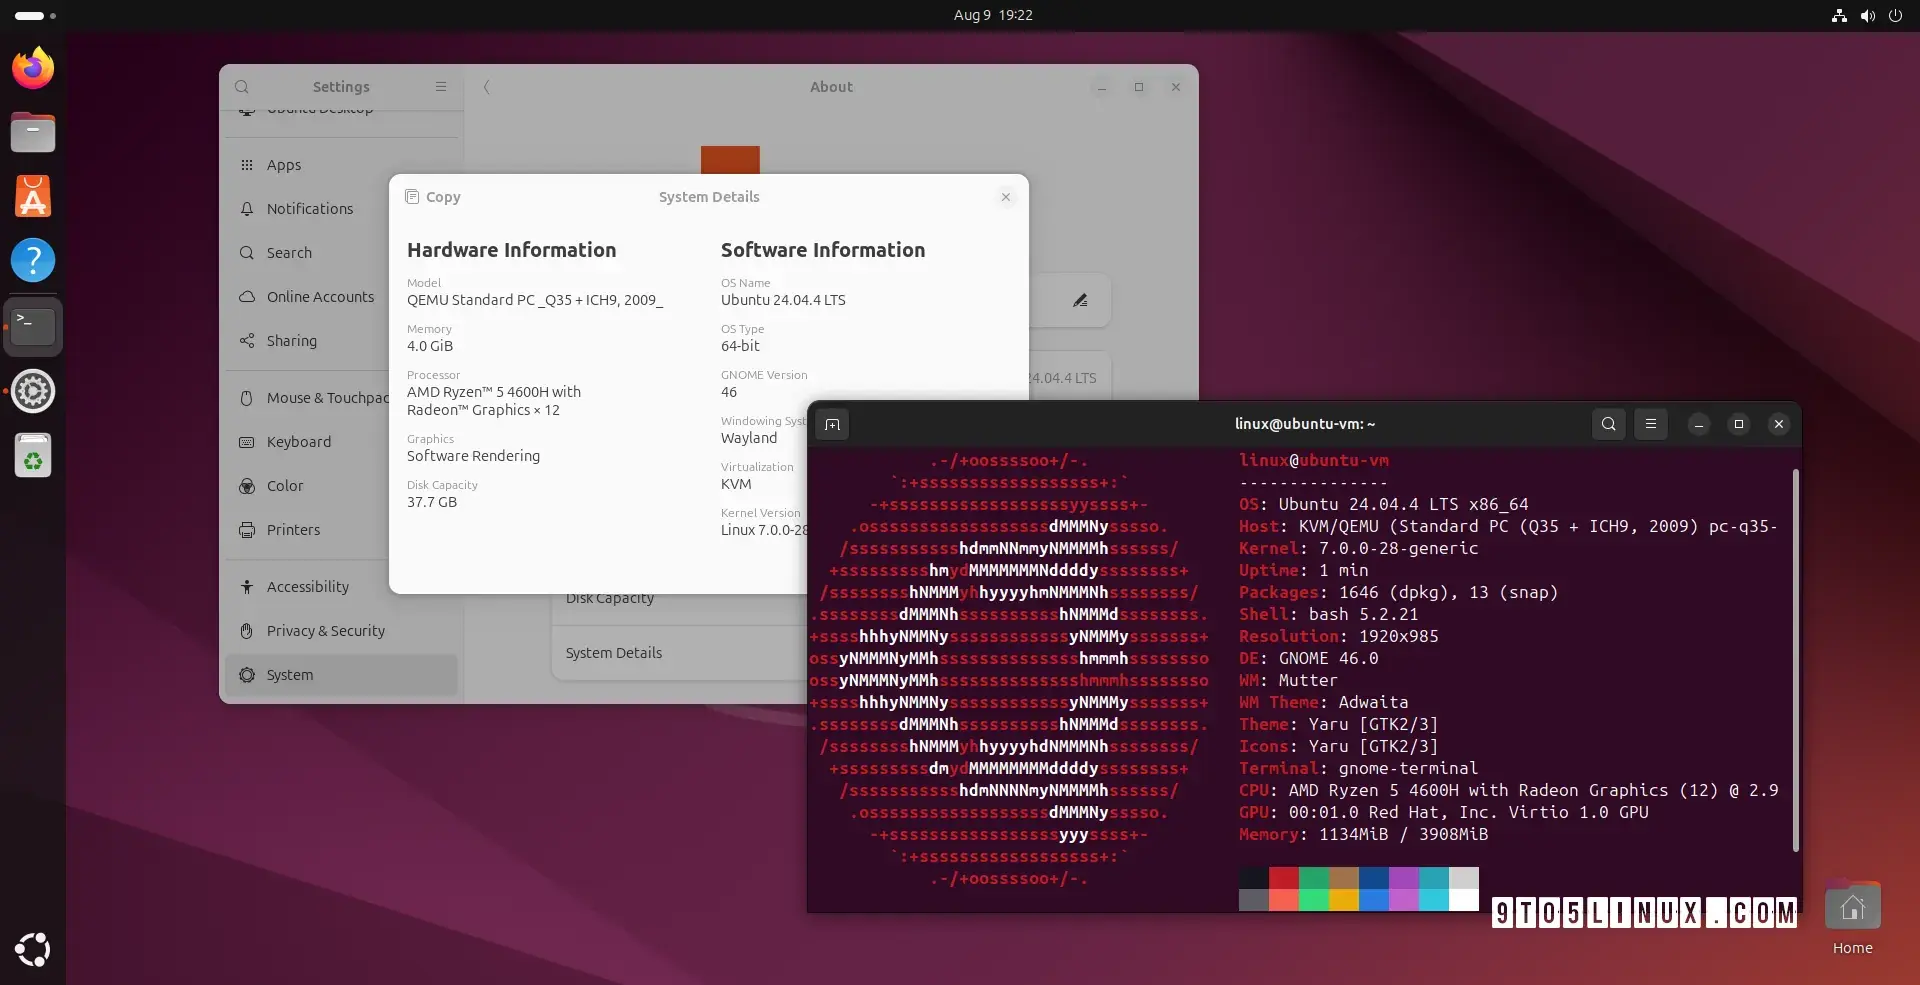Open Firefox from the dock

33,68
